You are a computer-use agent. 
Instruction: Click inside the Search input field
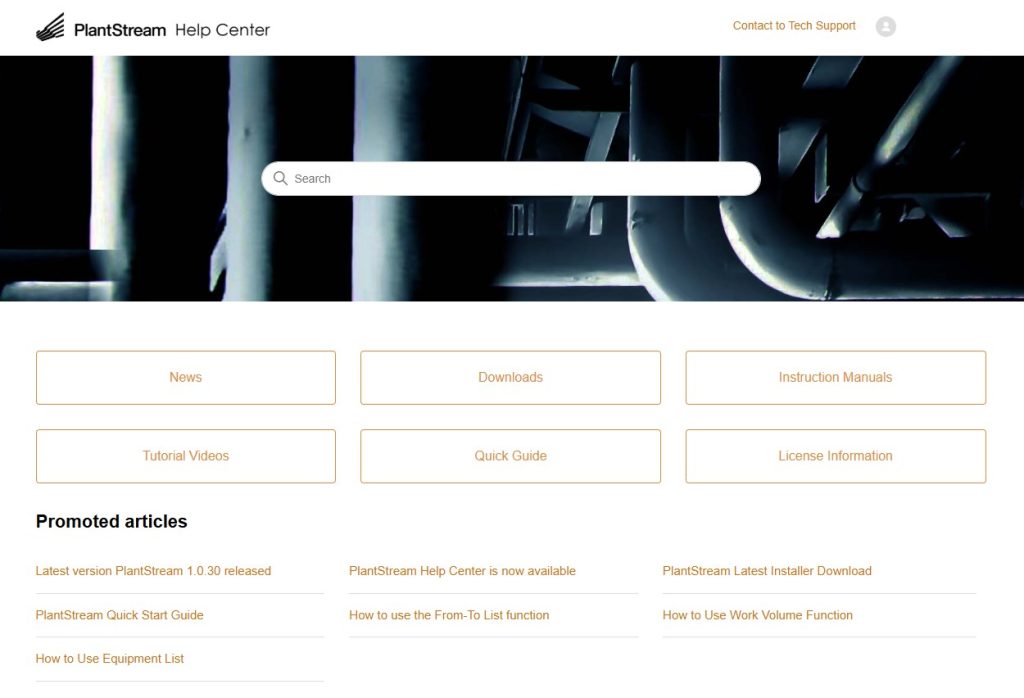(520, 179)
